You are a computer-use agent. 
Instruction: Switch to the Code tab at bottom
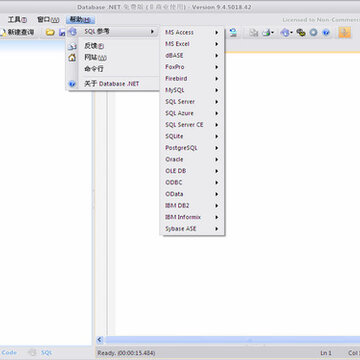(9, 352)
